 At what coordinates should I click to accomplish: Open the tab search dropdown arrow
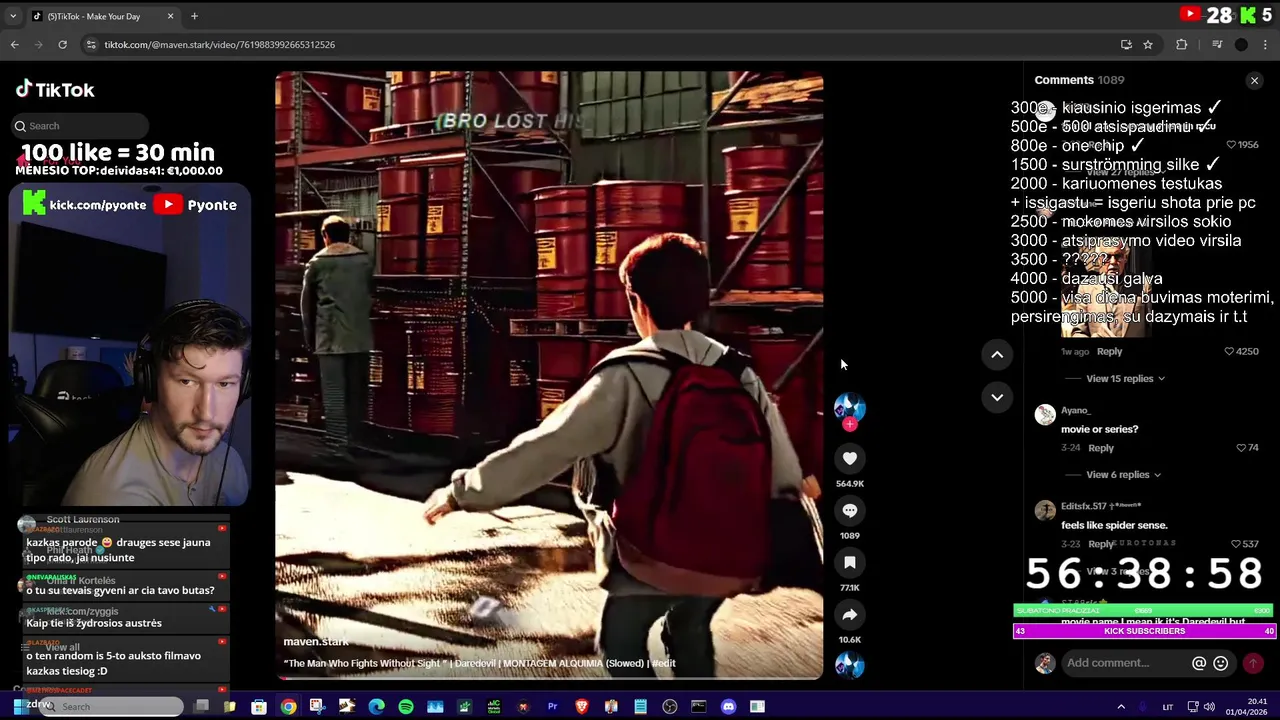coord(13,16)
